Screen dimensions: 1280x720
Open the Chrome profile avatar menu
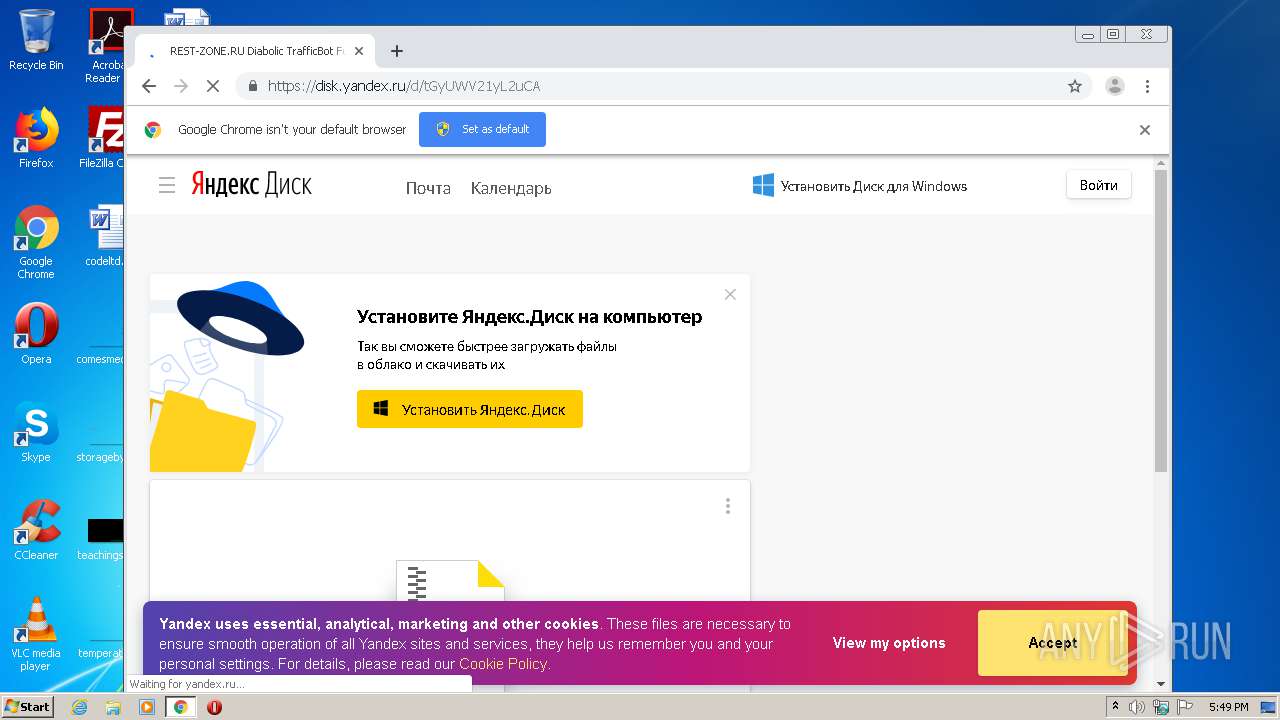tap(1114, 86)
